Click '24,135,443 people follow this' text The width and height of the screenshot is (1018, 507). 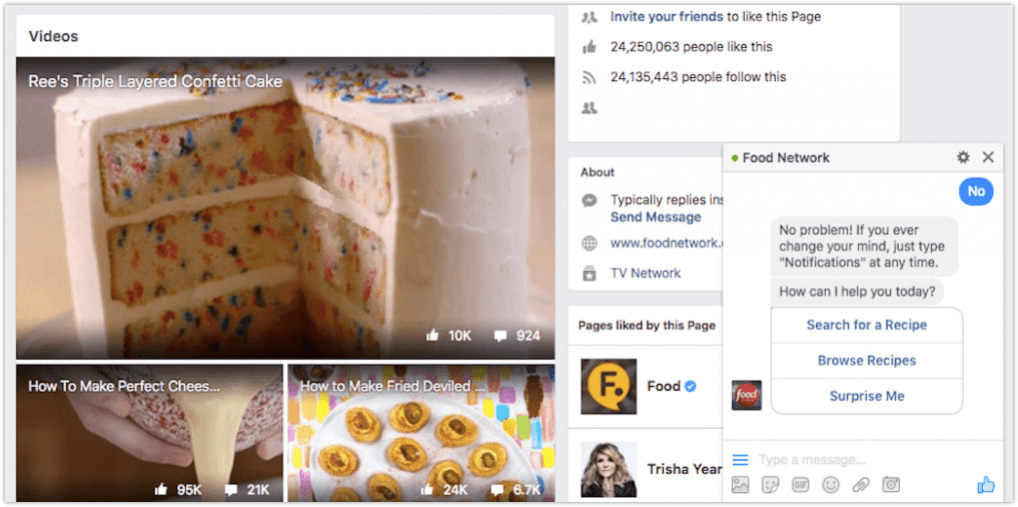pos(698,77)
